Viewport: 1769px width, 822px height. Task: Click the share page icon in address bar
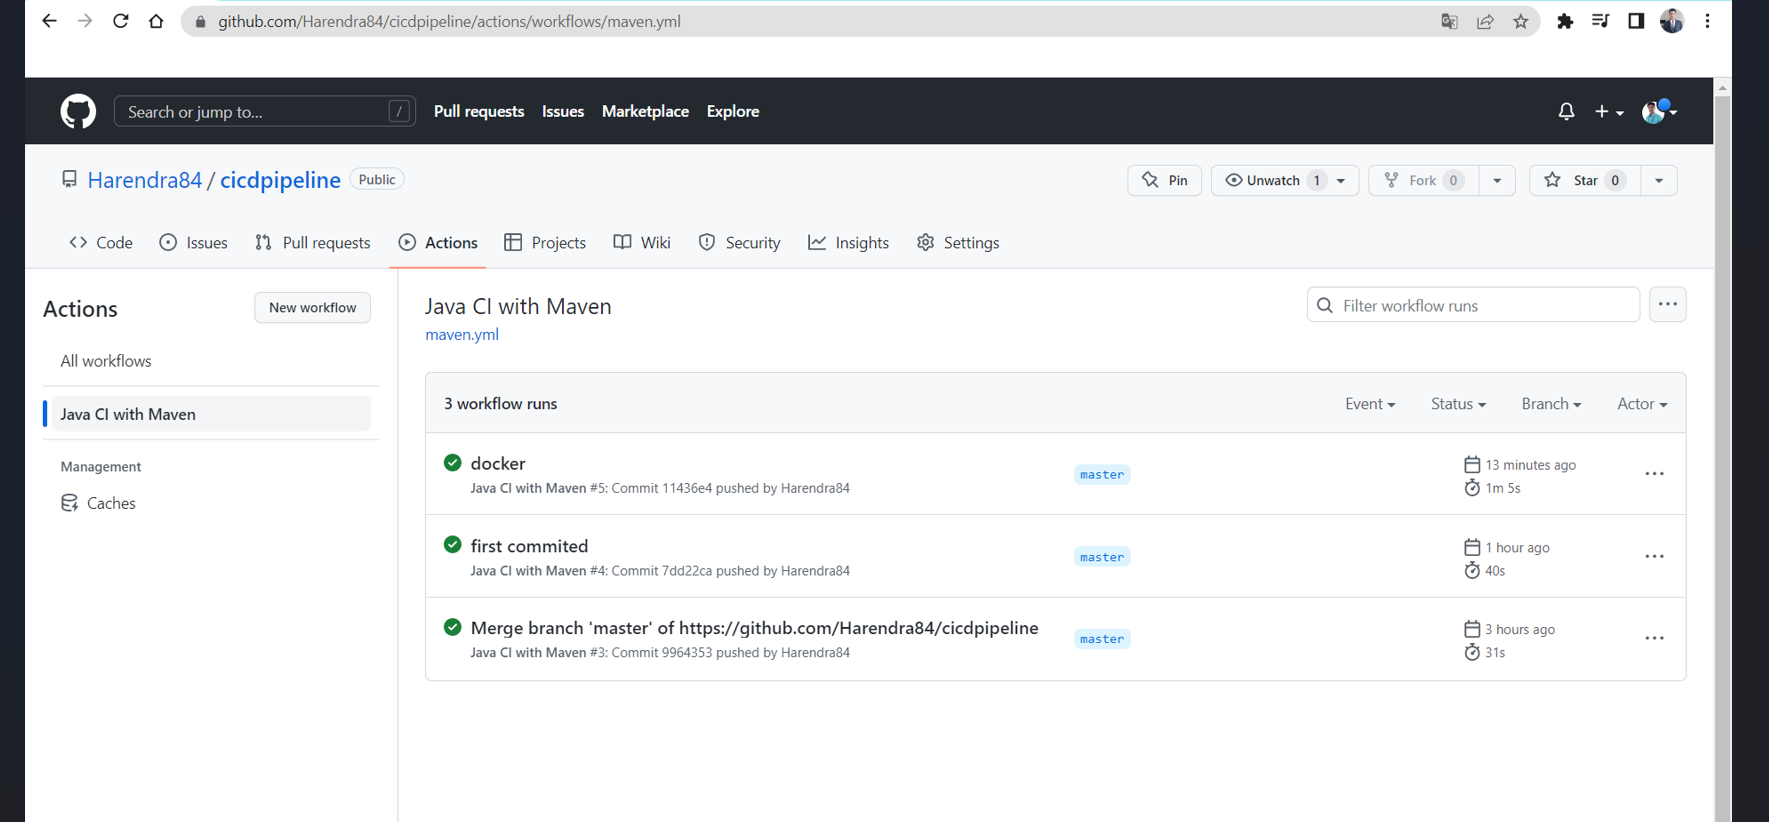point(1485,21)
